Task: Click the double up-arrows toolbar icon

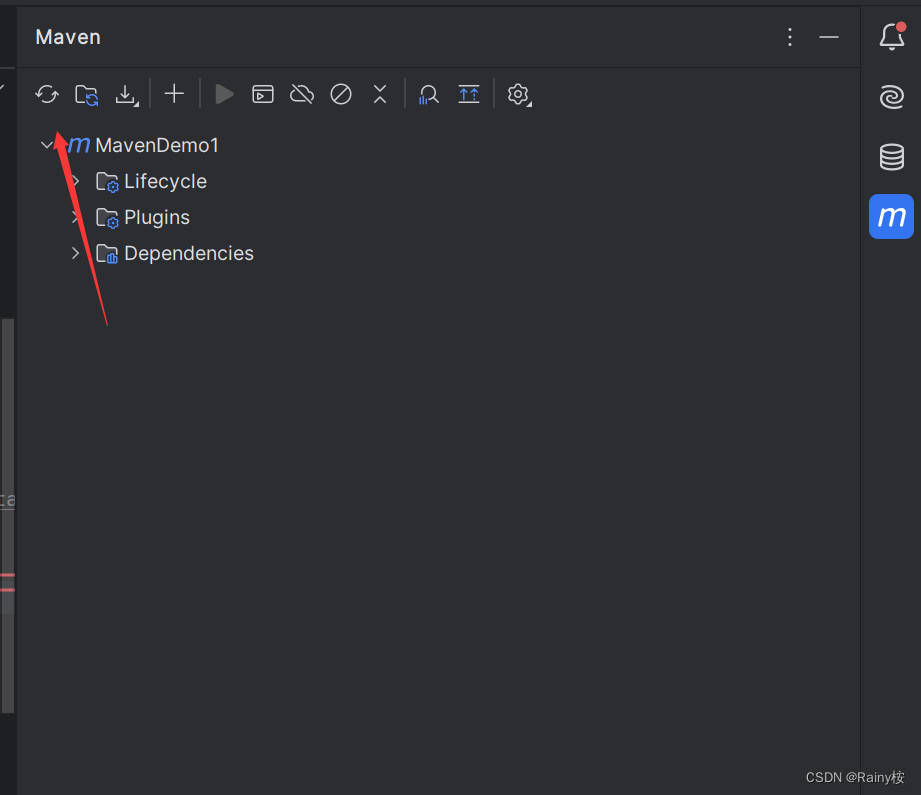Action: click(469, 94)
